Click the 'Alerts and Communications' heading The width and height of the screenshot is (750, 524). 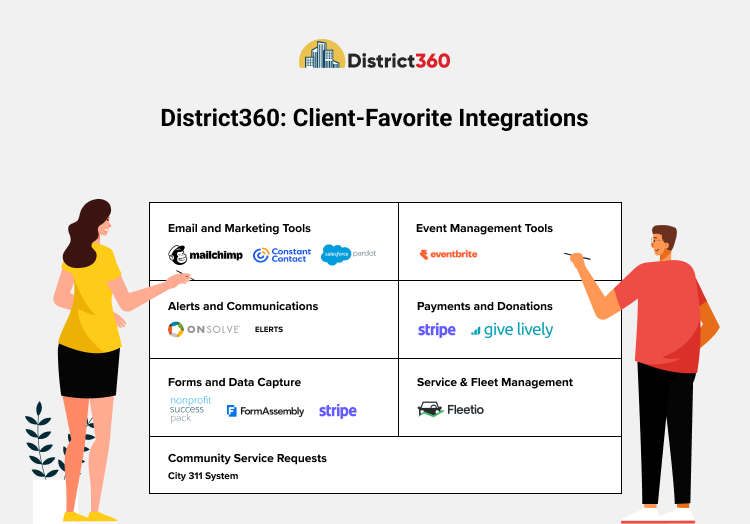pyautogui.click(x=243, y=306)
